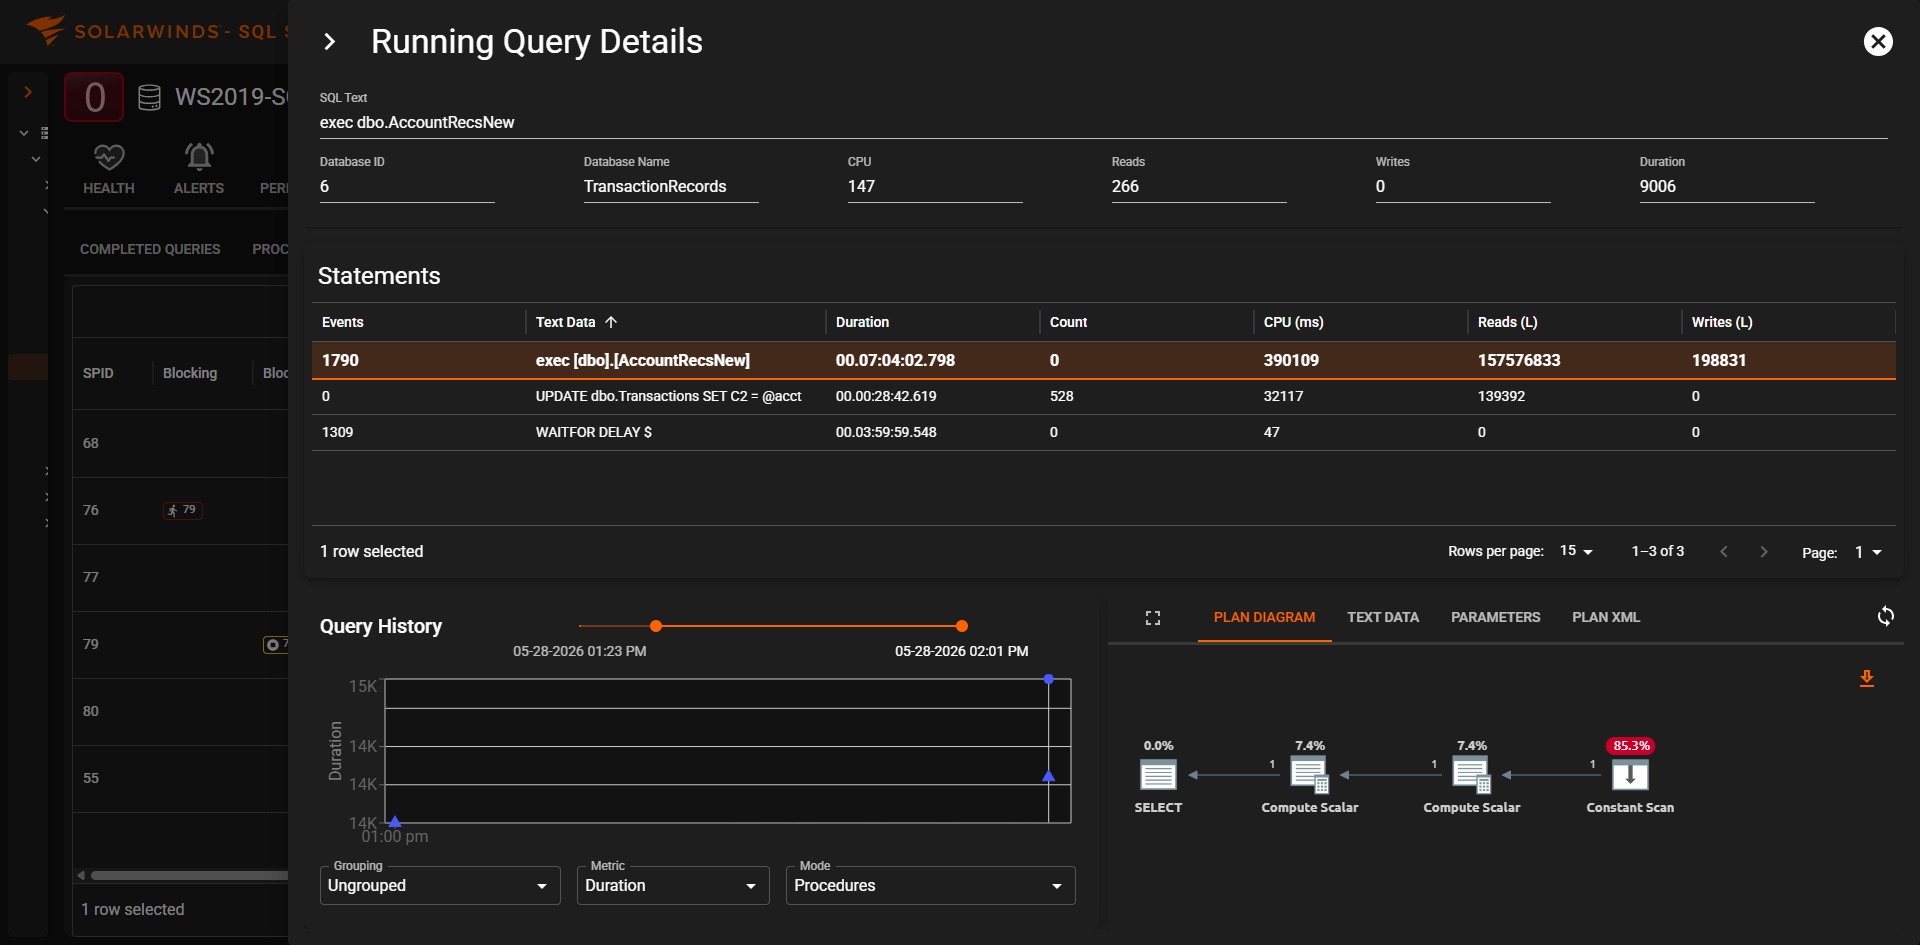This screenshot has width=1920, height=945.
Task: Expand the left sidebar navigation arrow
Action: (28, 92)
